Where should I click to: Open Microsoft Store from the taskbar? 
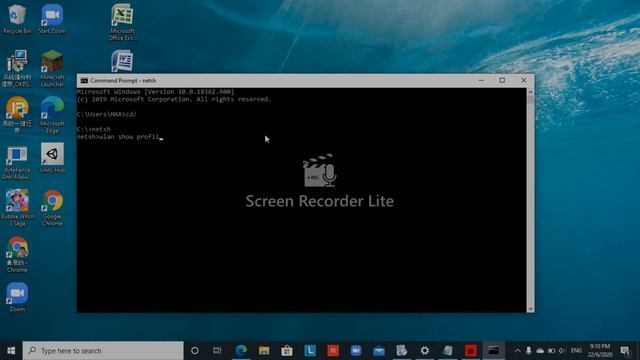tap(287, 351)
